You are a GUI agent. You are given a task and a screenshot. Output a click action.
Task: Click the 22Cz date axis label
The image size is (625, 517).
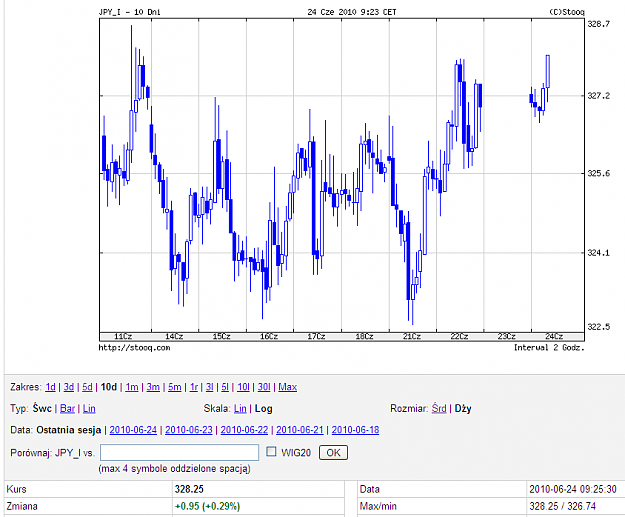coord(459,336)
